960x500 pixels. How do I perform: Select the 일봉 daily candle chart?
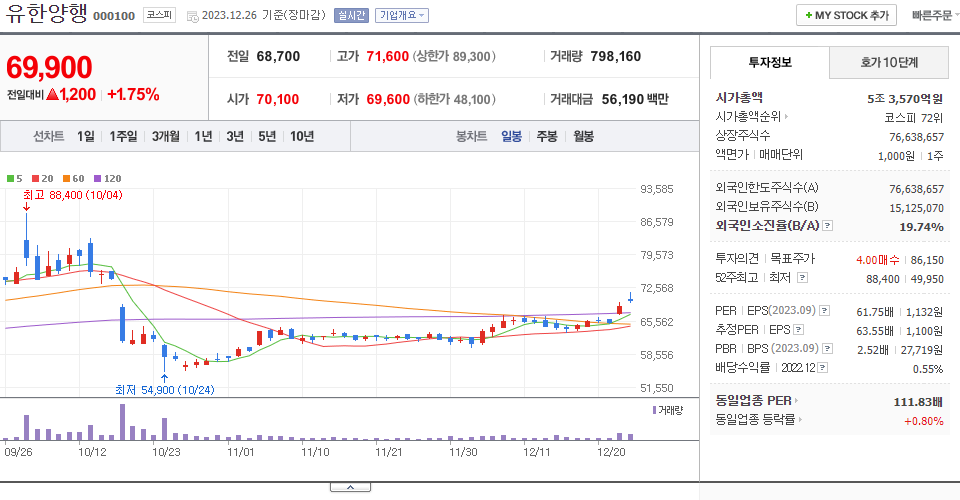511,136
